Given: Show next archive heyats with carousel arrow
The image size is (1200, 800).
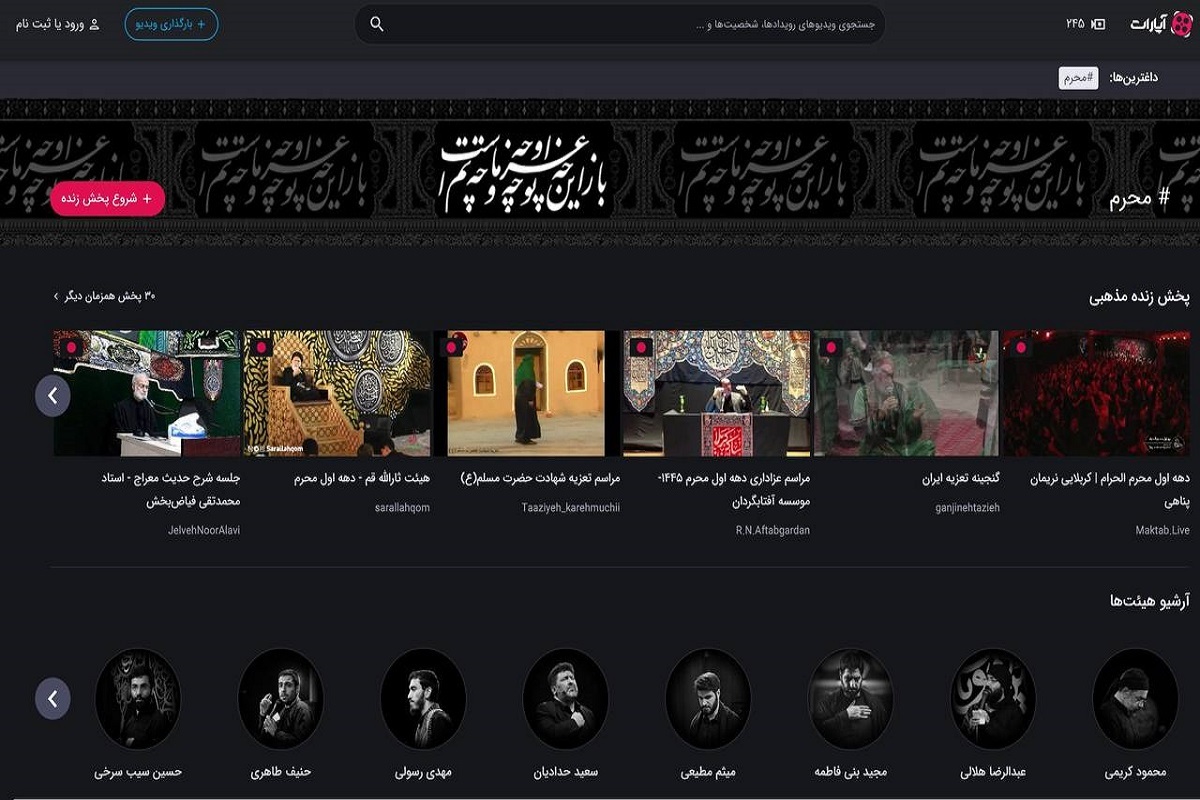Looking at the screenshot, I should (x=53, y=698).
